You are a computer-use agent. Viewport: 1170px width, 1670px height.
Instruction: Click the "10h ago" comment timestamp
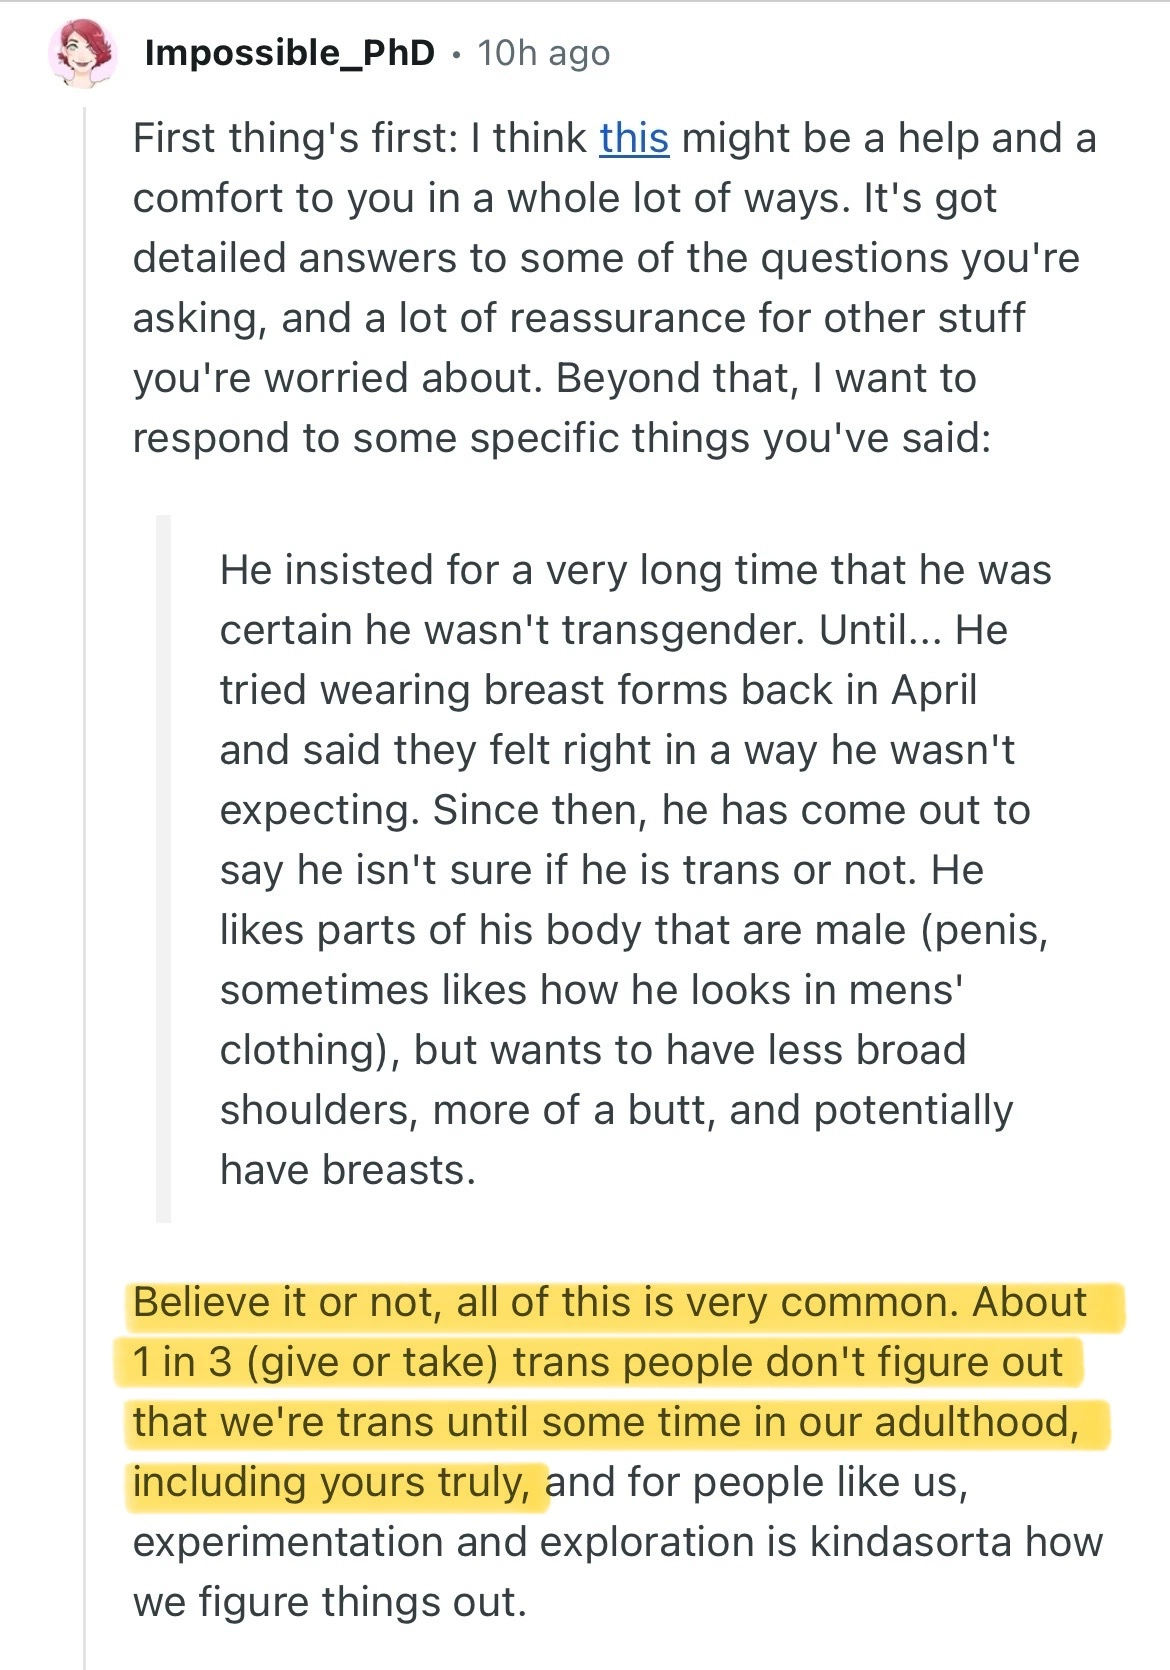point(543,53)
